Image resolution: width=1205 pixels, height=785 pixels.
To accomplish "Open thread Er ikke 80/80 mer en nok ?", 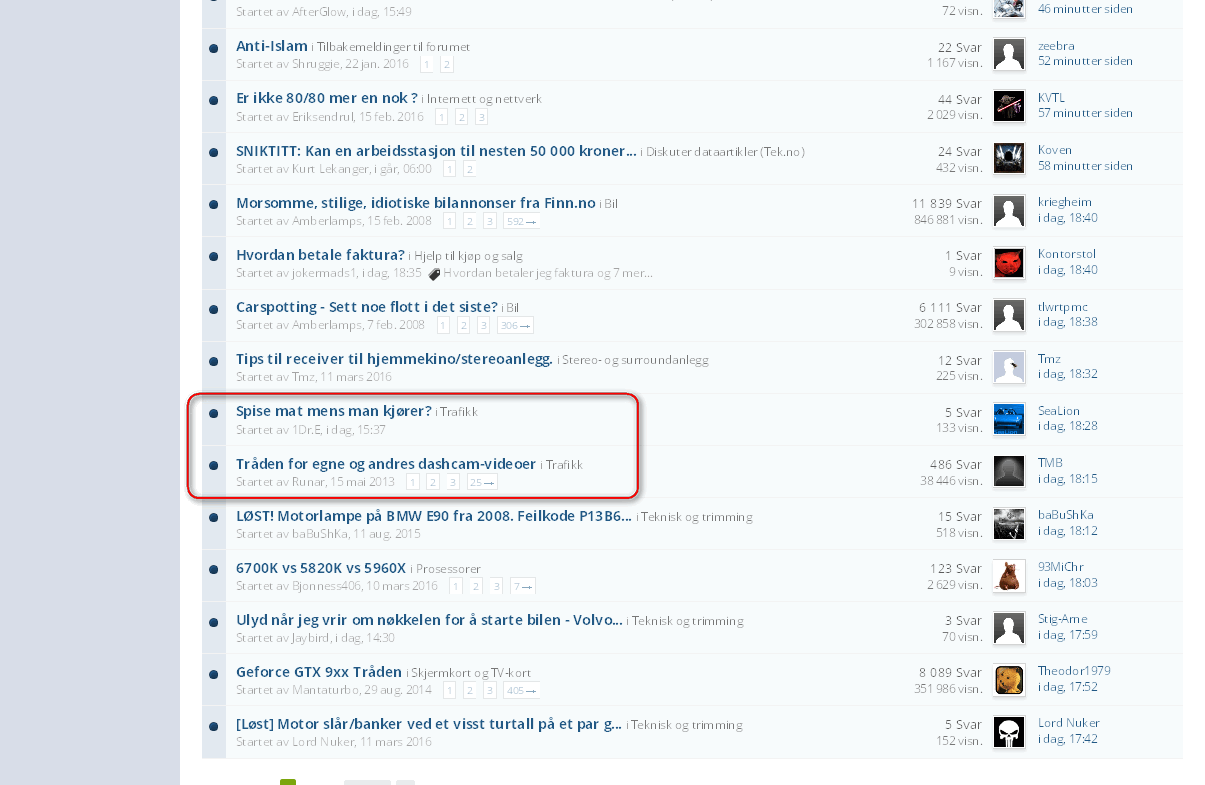I will tap(327, 98).
